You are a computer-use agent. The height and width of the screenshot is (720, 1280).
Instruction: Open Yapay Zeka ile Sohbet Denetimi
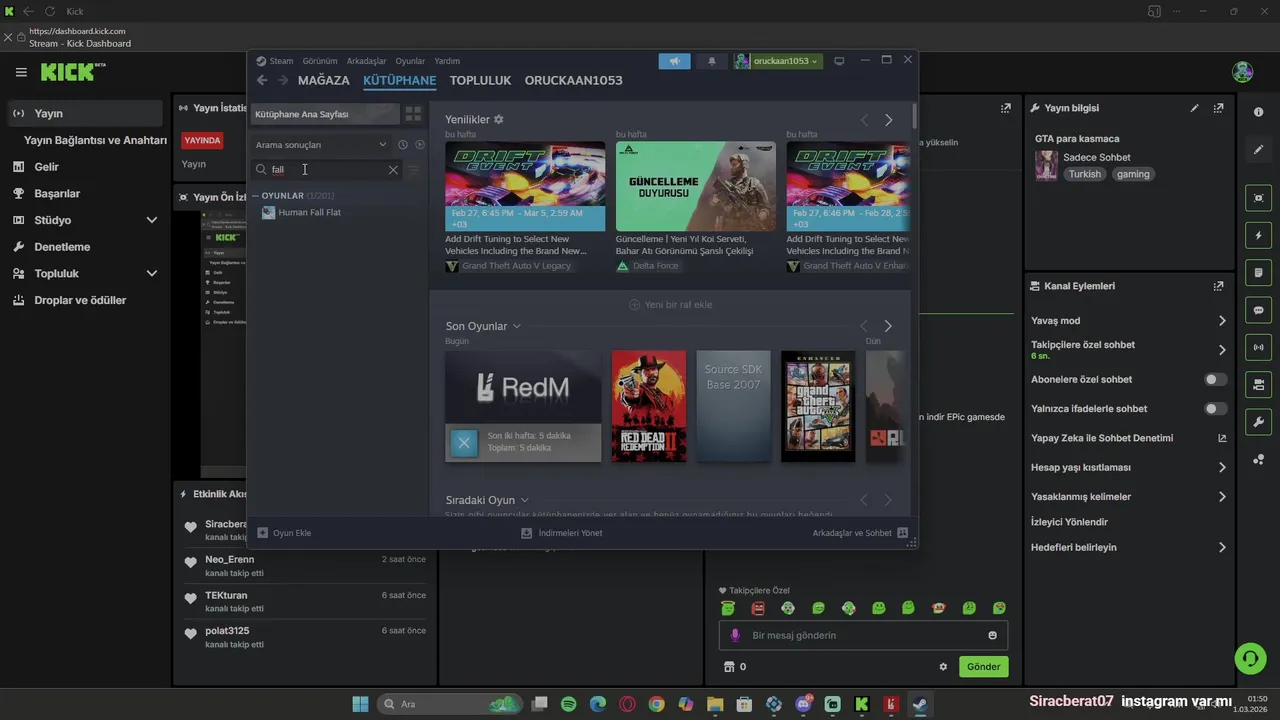tap(1128, 438)
